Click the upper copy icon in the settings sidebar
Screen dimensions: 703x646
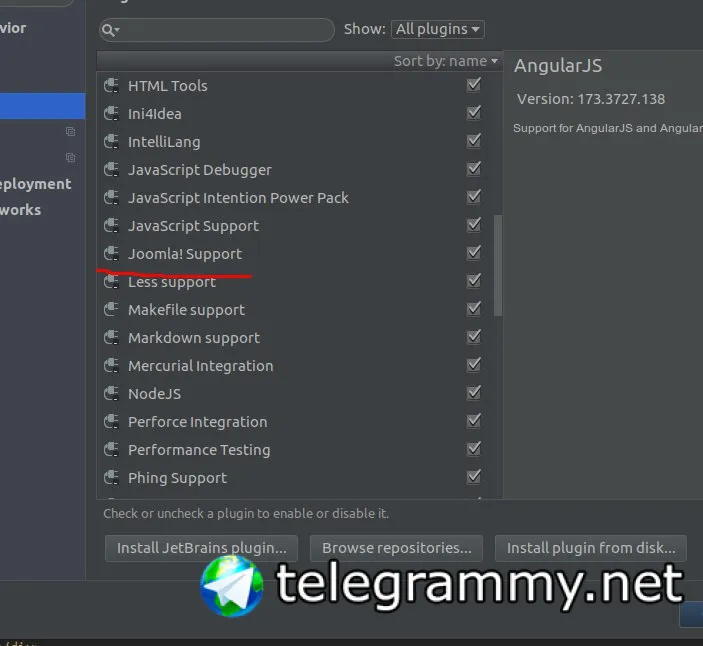(x=70, y=131)
